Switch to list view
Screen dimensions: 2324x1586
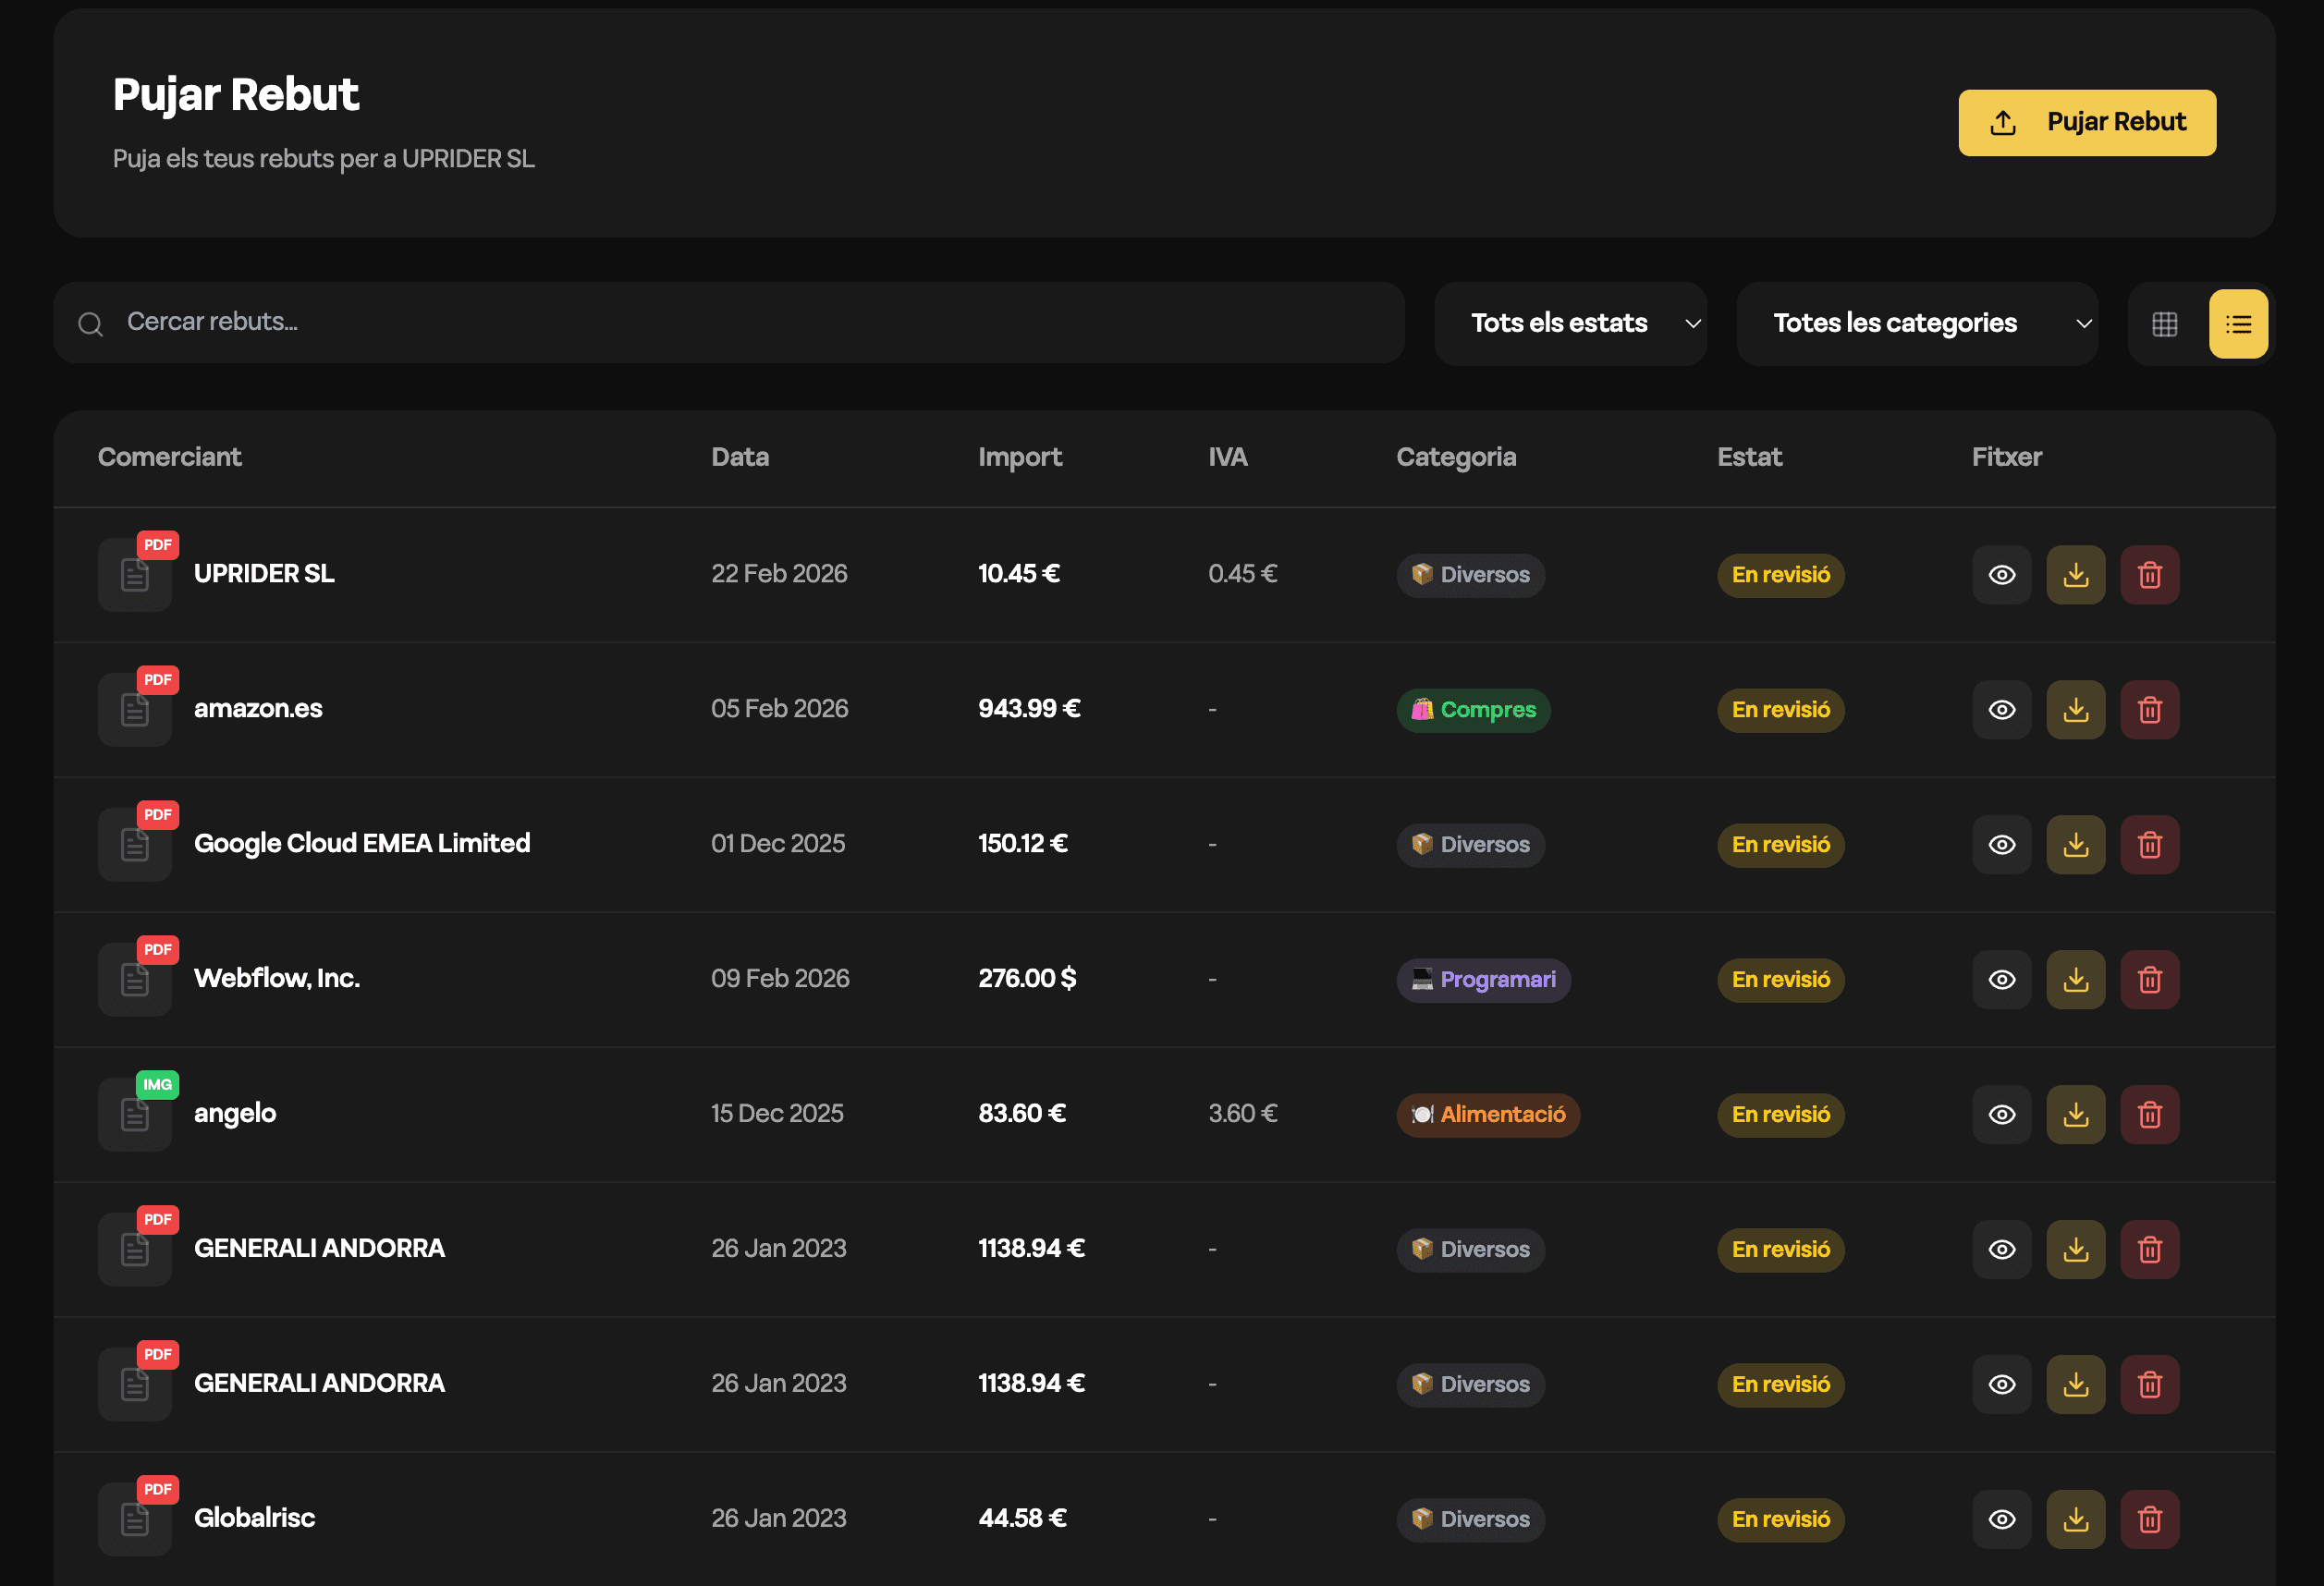[2237, 324]
